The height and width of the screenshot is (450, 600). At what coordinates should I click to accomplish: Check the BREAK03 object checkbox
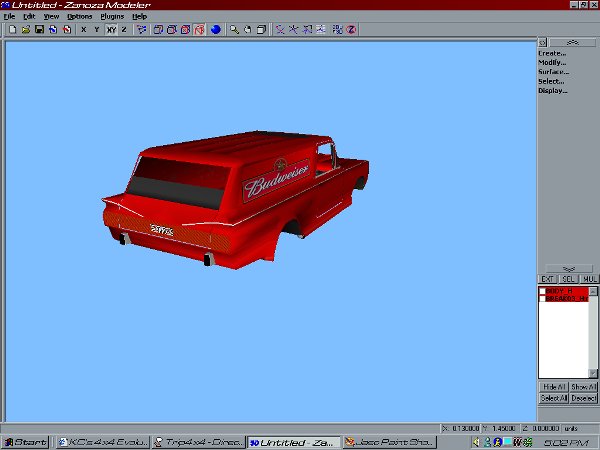click(542, 298)
